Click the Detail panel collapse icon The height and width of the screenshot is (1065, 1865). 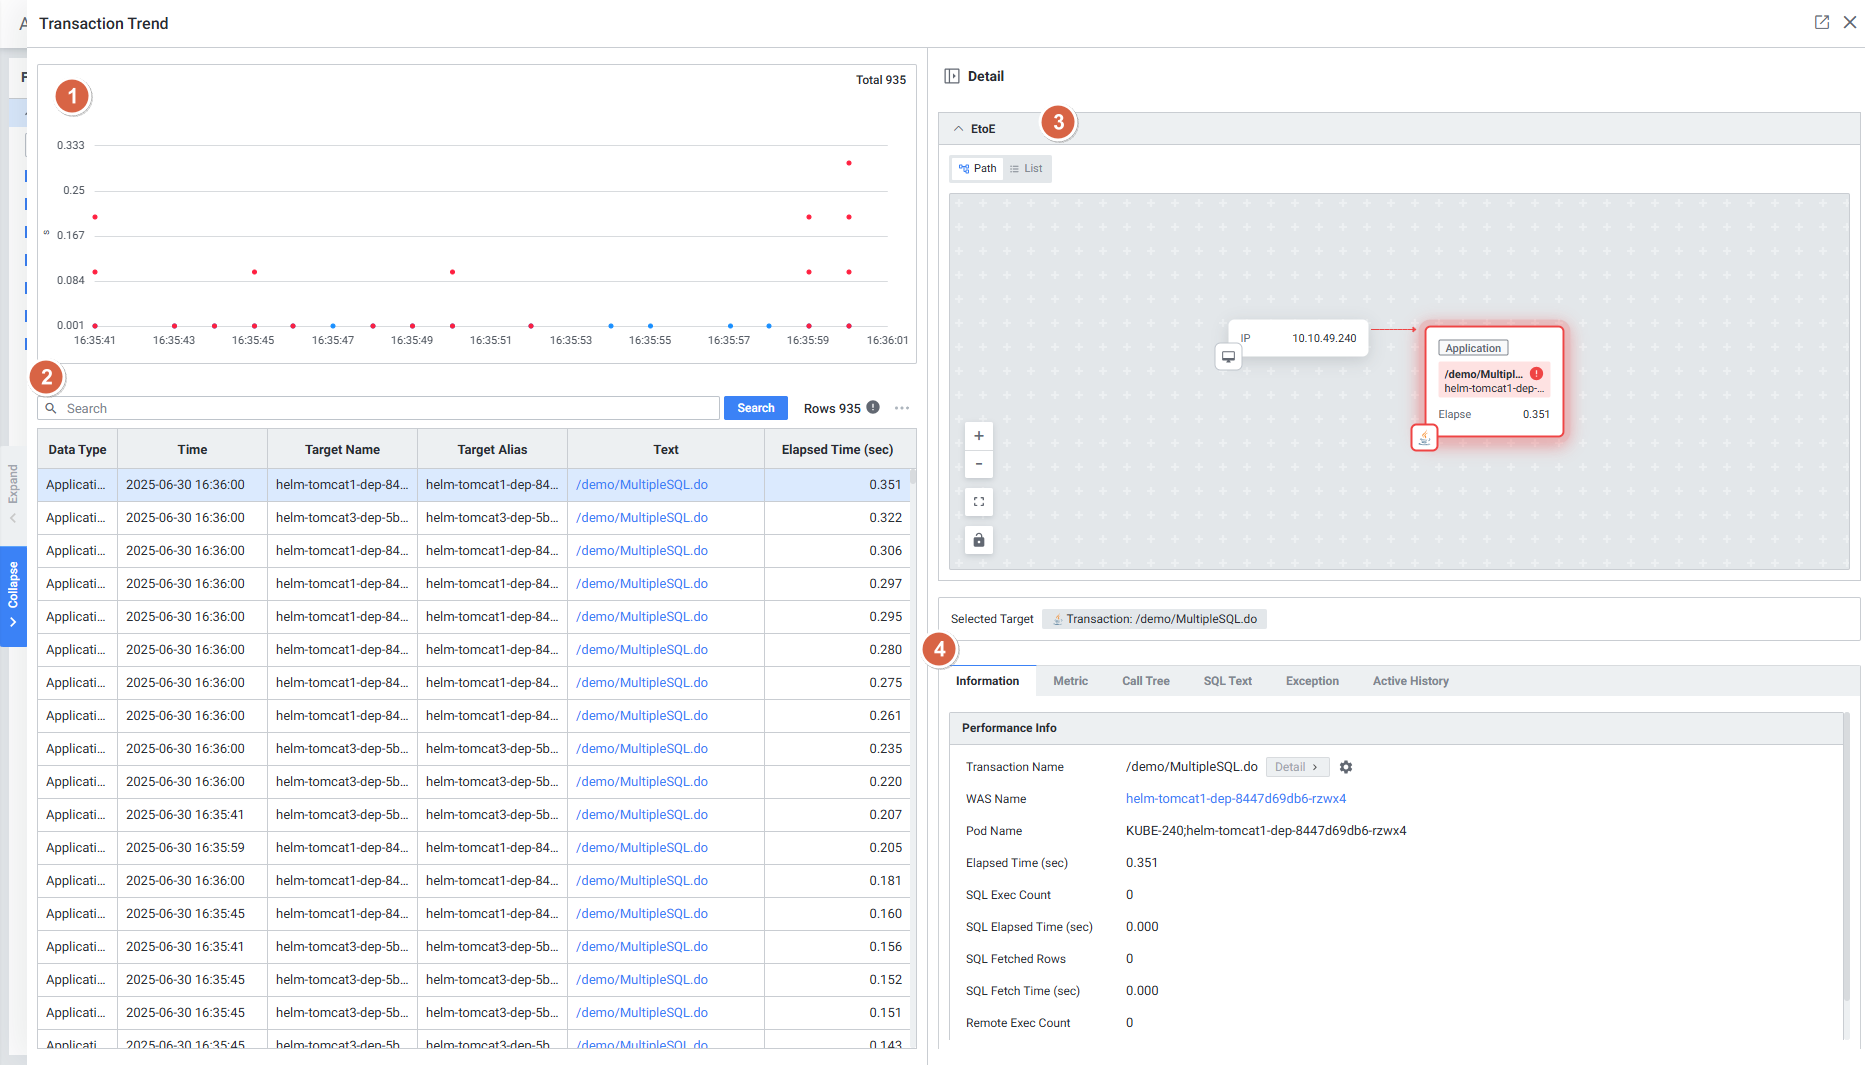952,76
